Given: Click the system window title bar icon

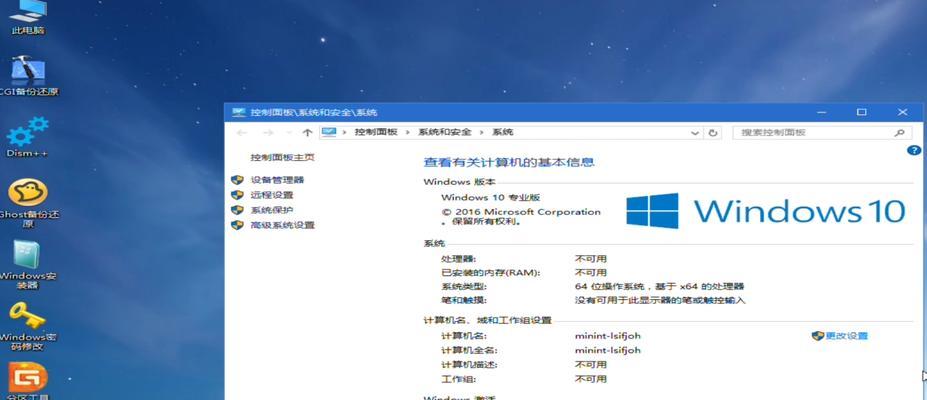Looking at the screenshot, I should tap(238, 112).
